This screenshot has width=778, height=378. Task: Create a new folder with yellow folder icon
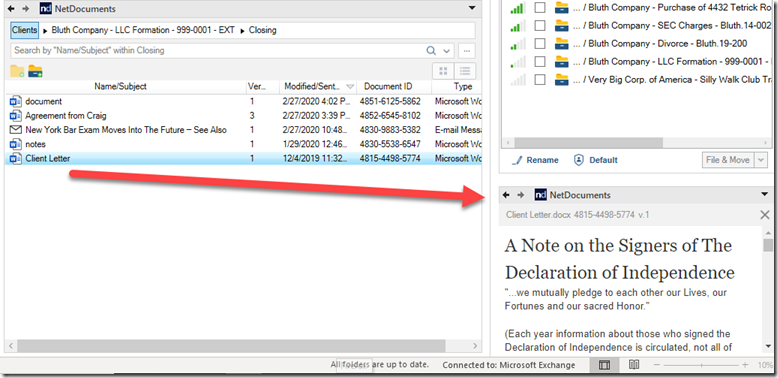17,71
